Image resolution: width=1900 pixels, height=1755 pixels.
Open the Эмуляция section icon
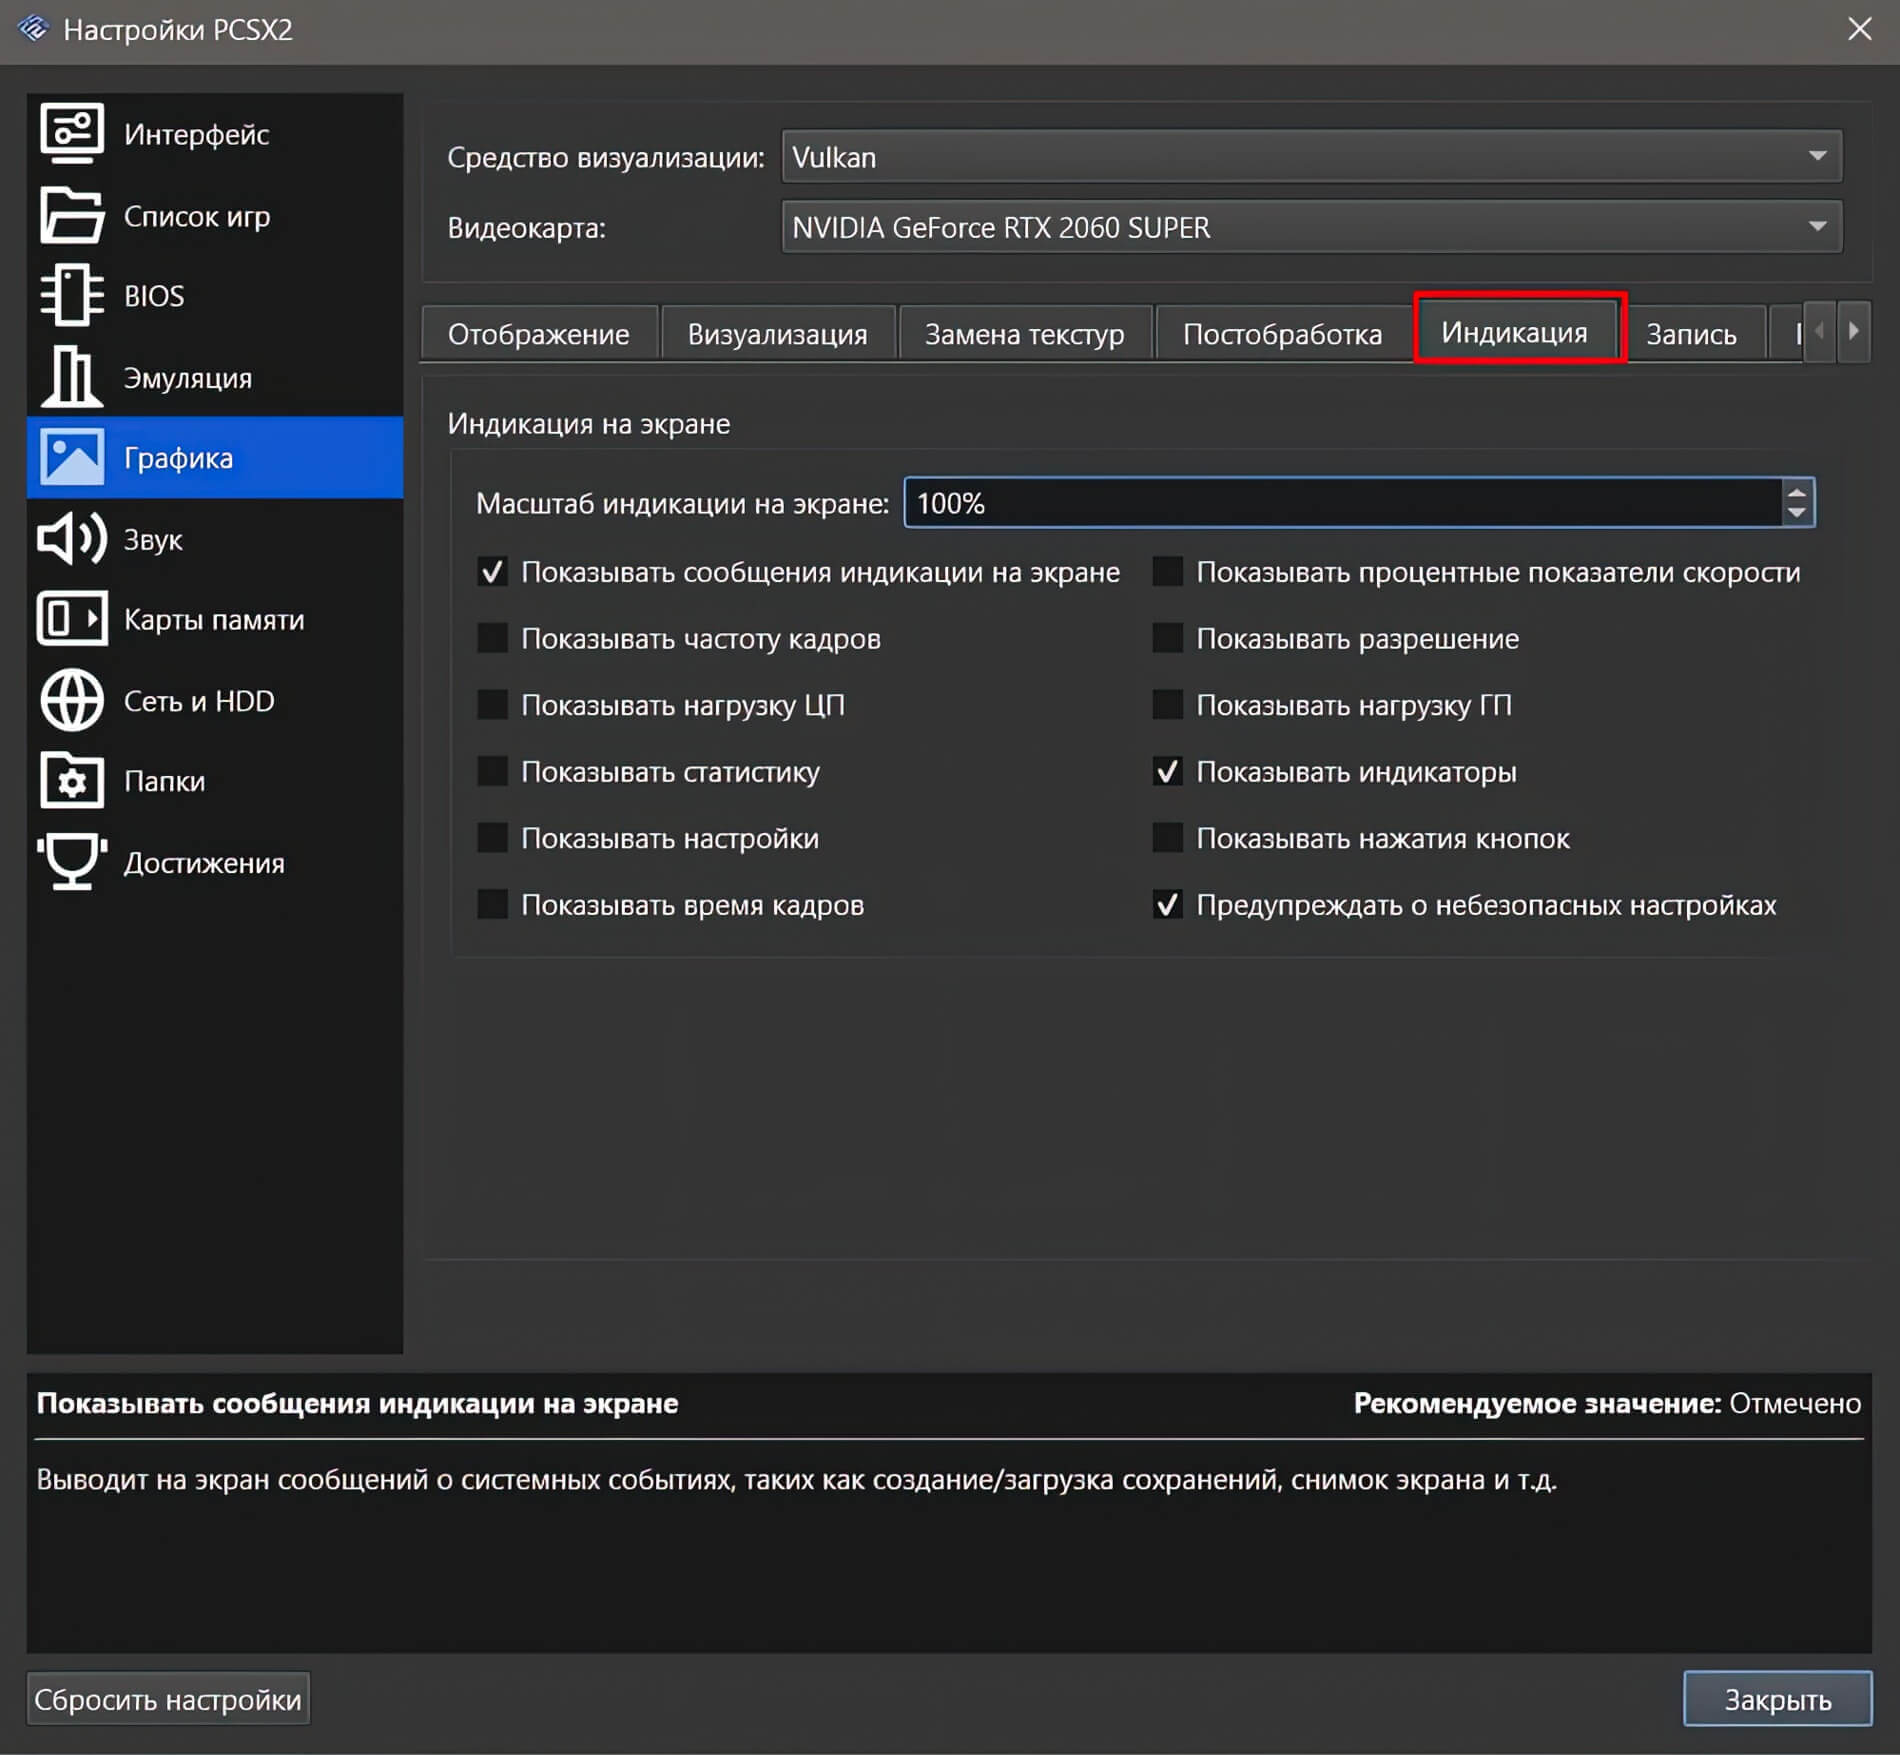click(71, 377)
